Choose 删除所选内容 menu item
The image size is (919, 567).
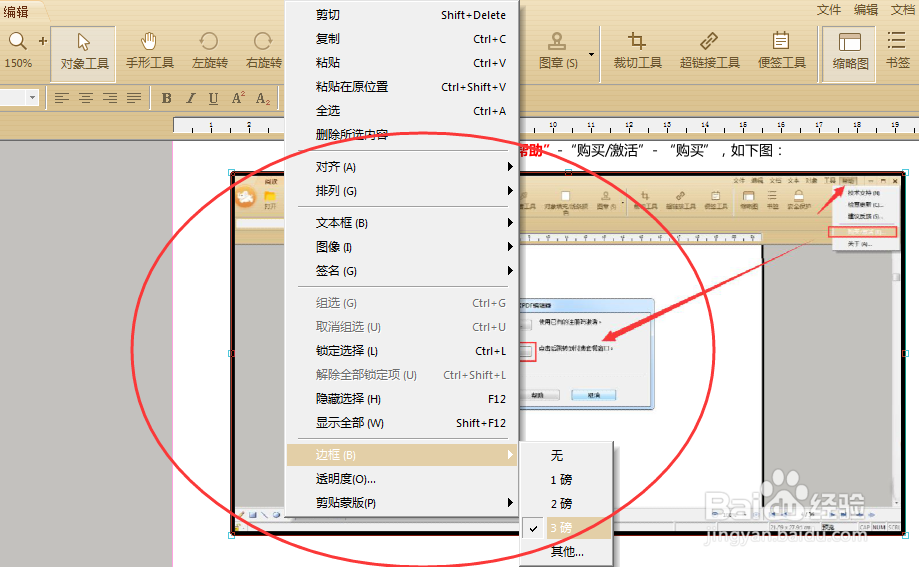[x=401, y=134]
